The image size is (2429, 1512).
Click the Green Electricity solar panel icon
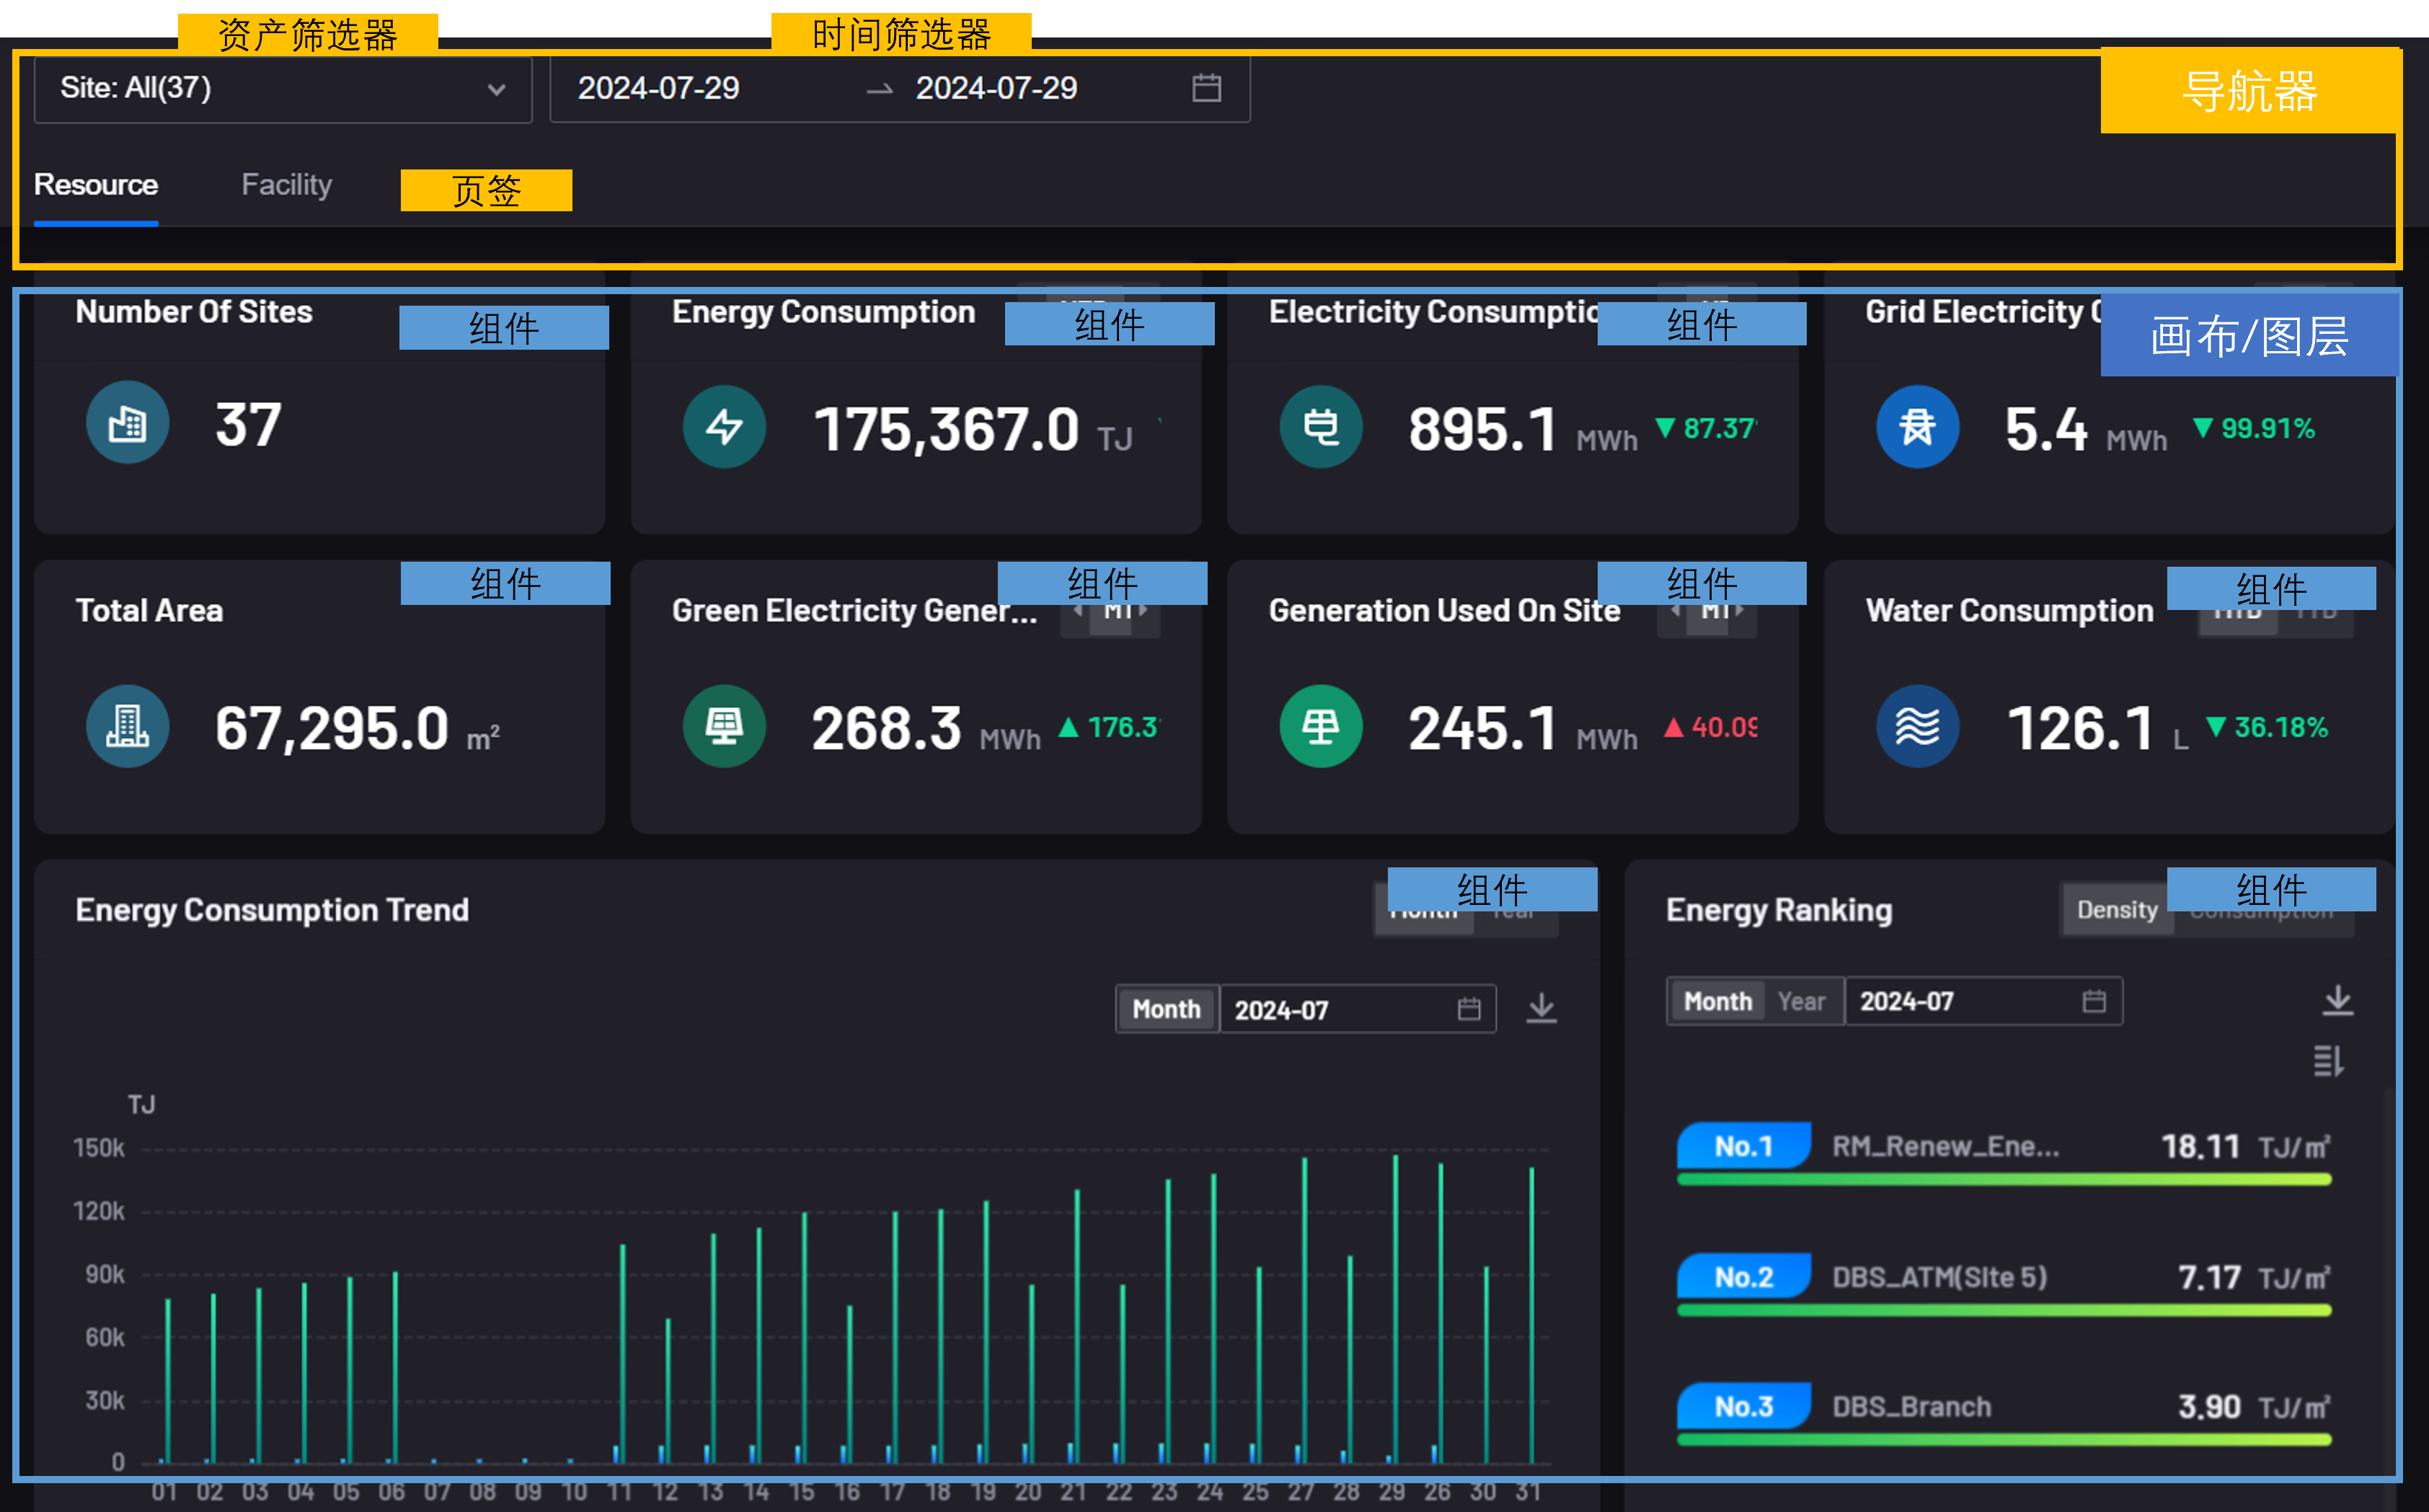point(724,727)
